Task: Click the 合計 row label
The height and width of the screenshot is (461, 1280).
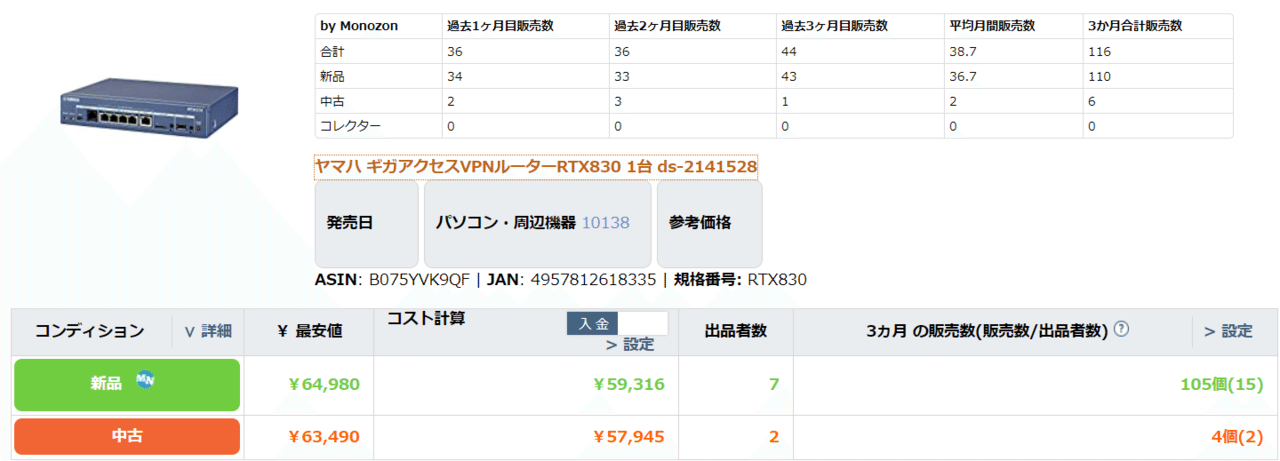Action: pos(332,51)
